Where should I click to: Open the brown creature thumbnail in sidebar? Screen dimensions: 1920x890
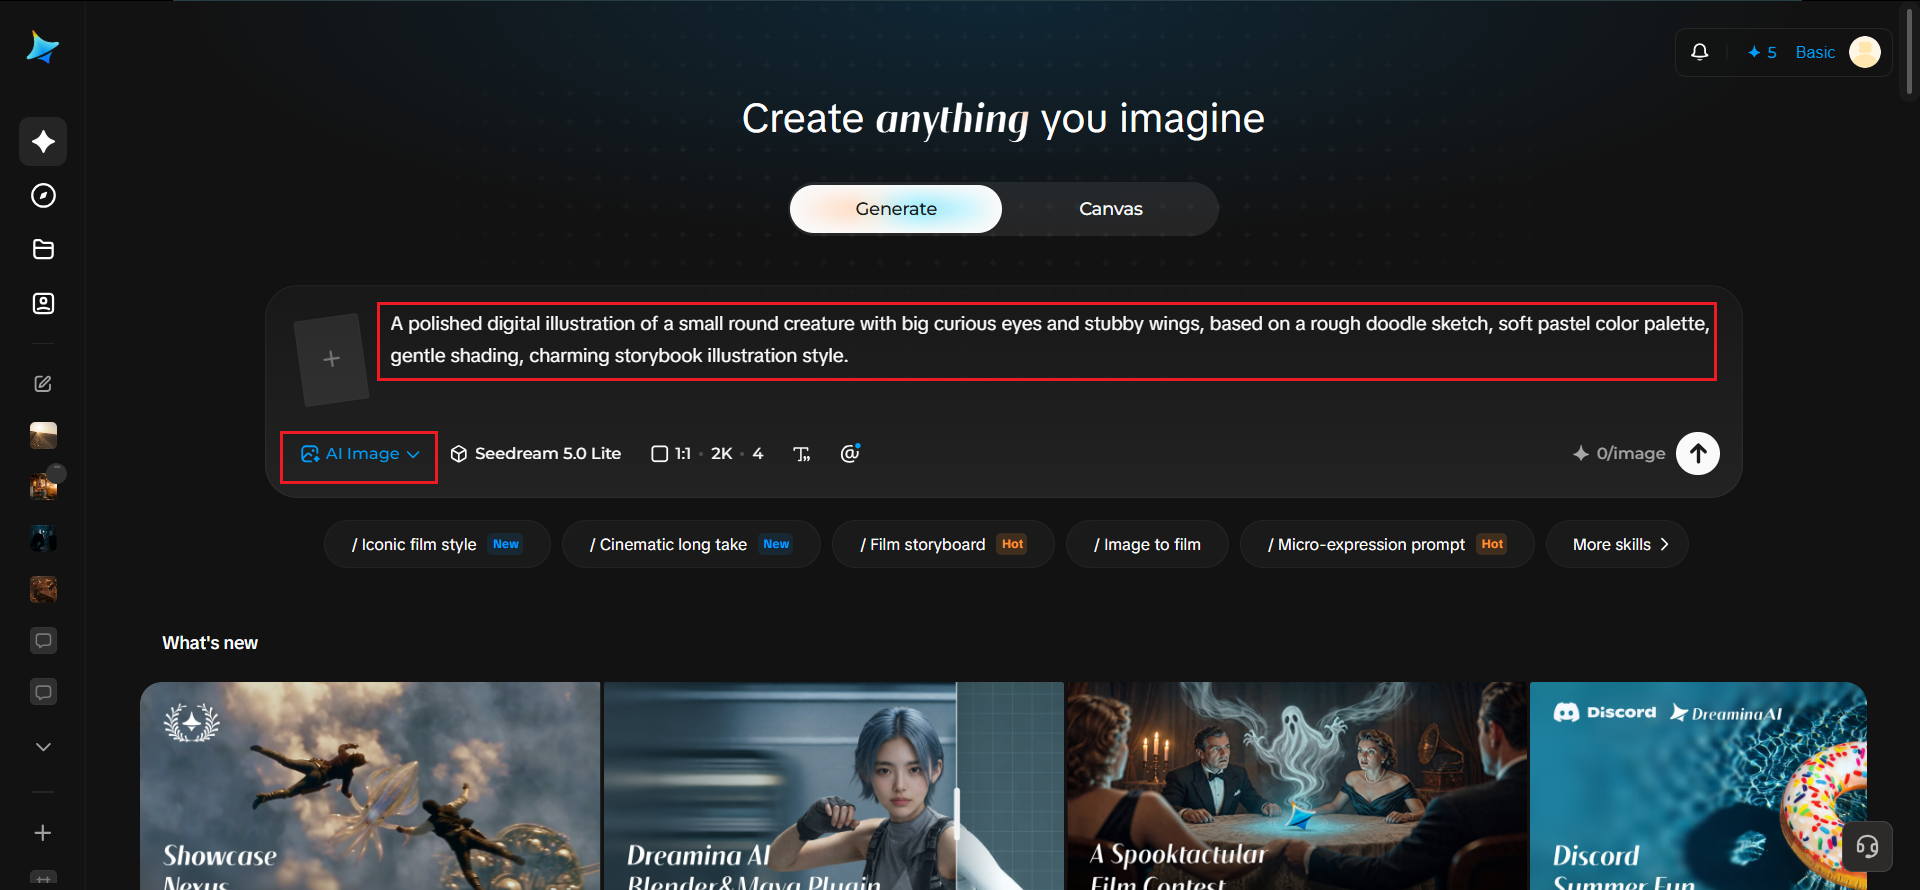pos(43,589)
